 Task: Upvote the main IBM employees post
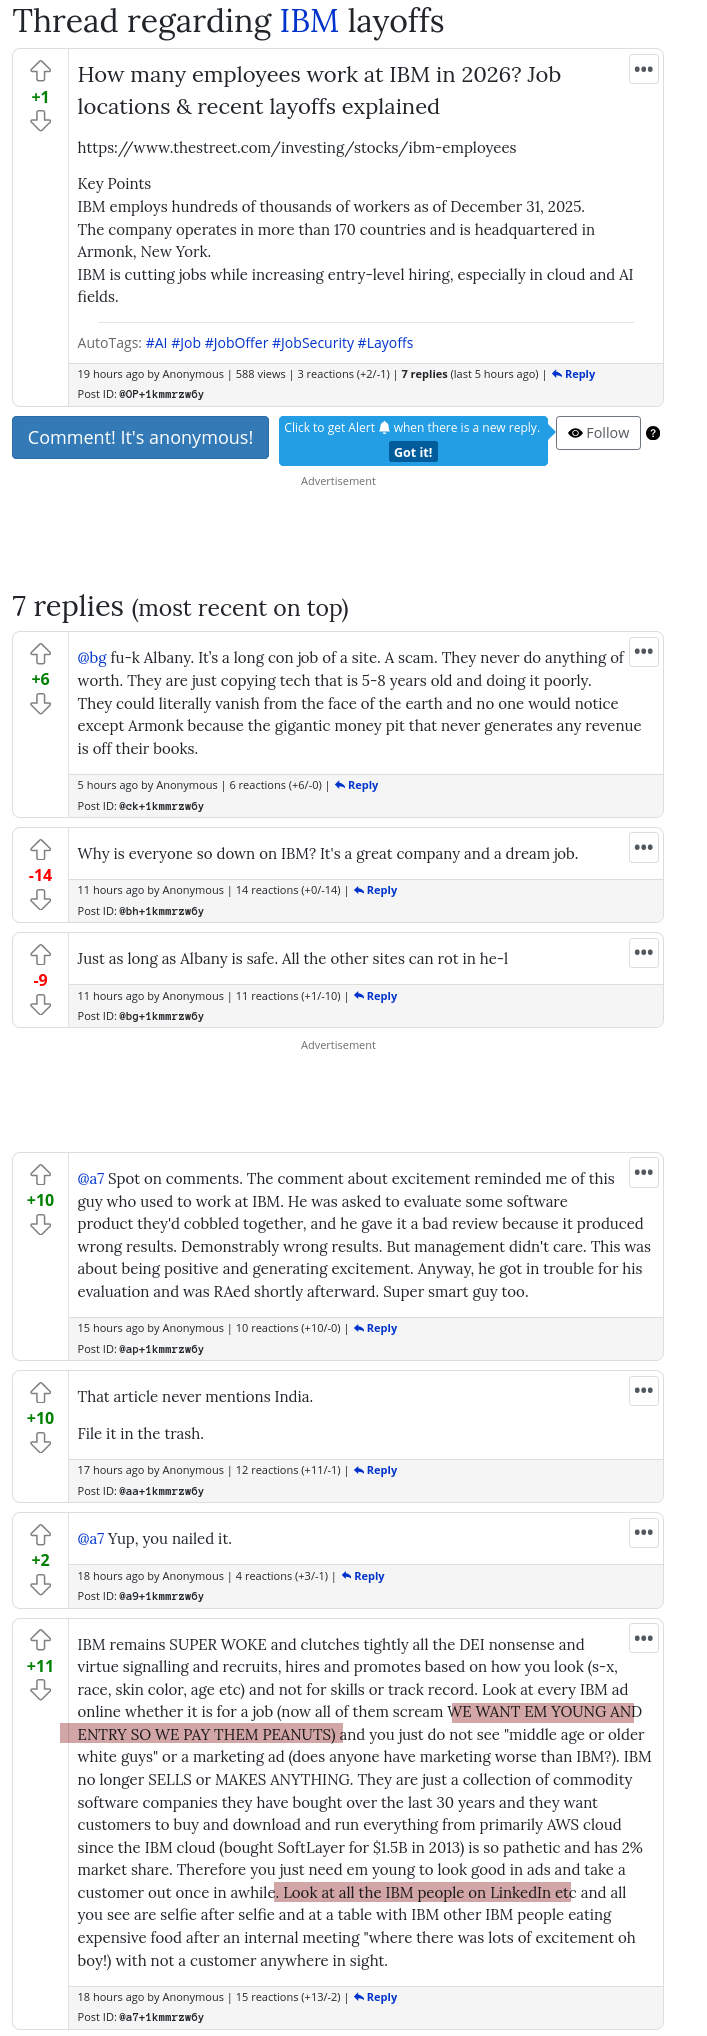(40, 71)
